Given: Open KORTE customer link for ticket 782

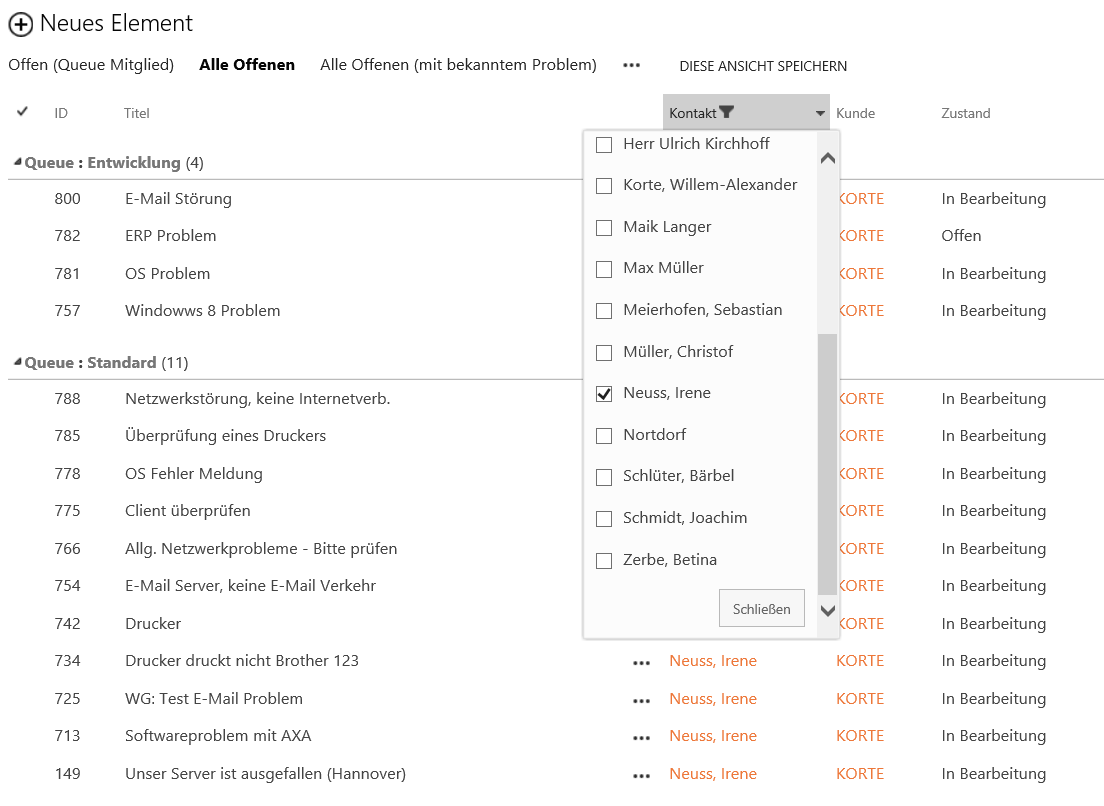Looking at the screenshot, I should [862, 236].
